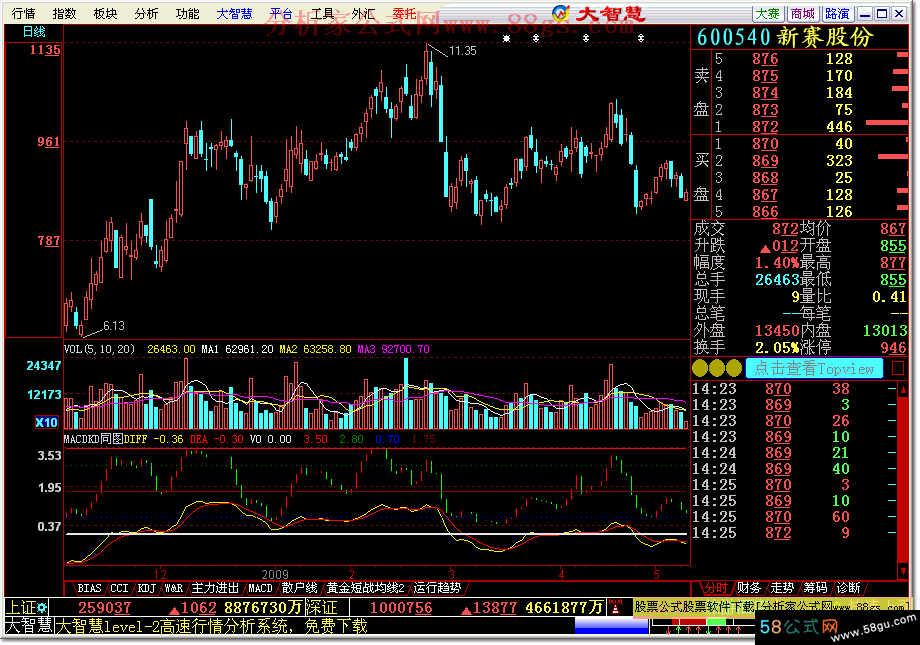Click the leftmost info star marker above chart
The image size is (920, 645).
coord(506,38)
